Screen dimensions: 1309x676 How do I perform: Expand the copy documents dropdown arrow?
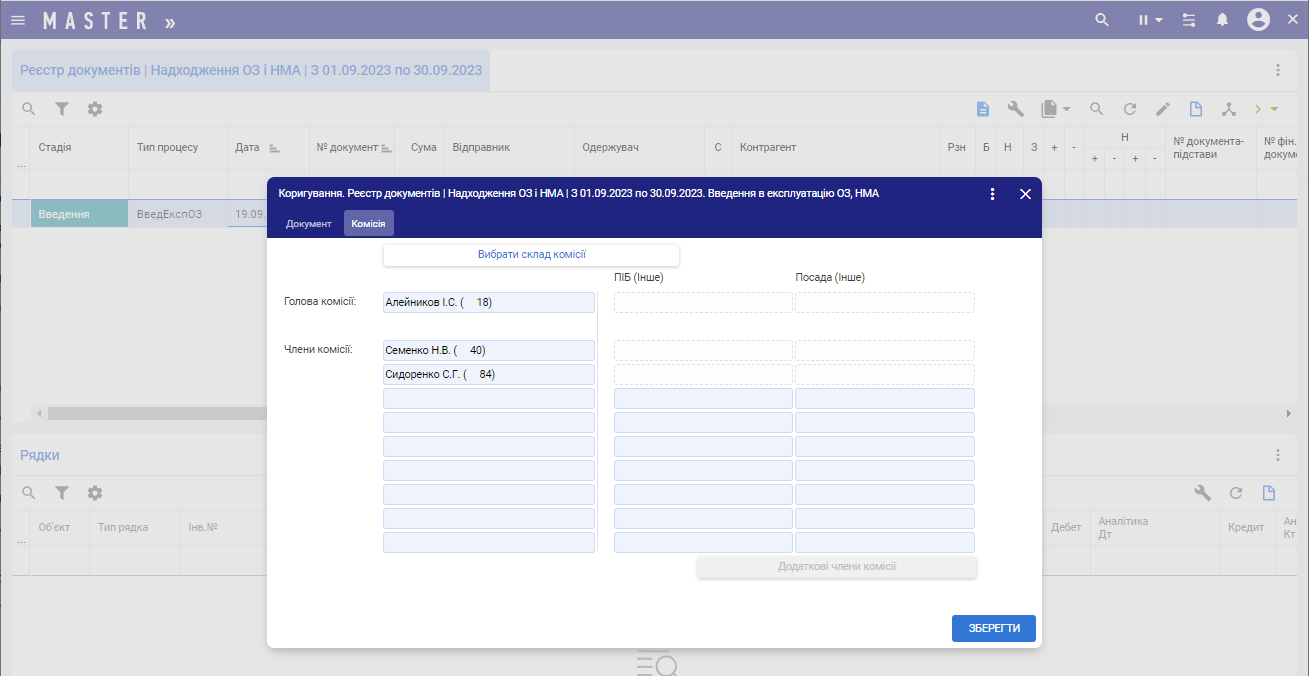tap(1067, 109)
